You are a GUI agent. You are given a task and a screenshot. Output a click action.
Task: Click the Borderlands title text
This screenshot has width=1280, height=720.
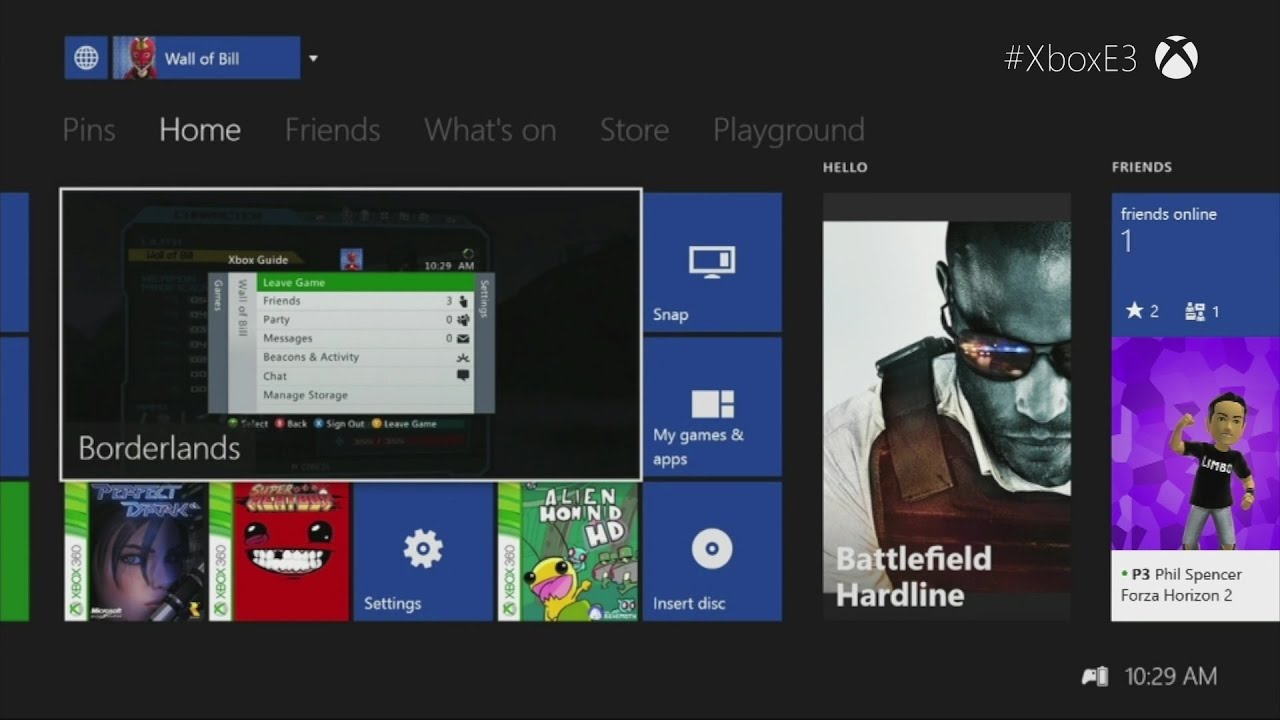(159, 448)
